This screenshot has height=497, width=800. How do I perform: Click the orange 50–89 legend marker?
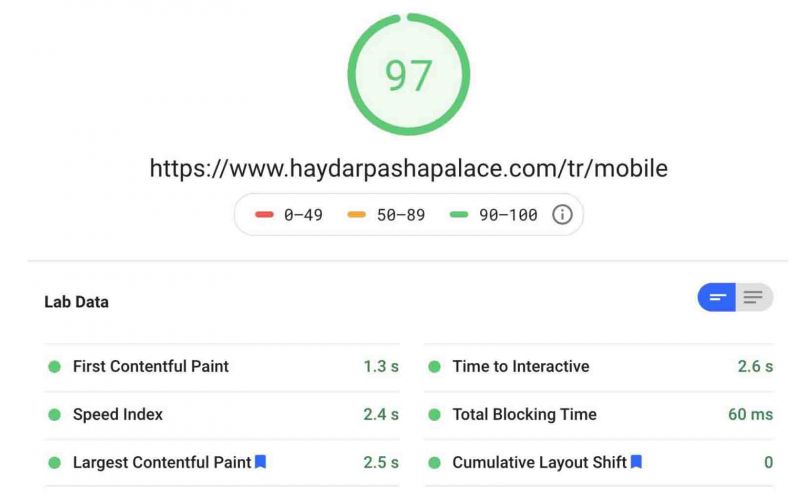click(357, 215)
